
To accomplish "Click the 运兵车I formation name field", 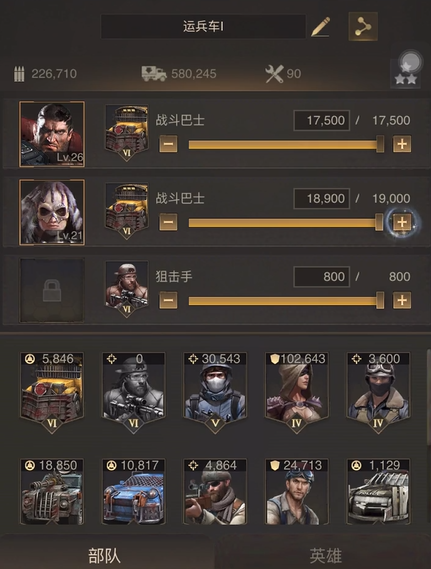I will point(203,26).
